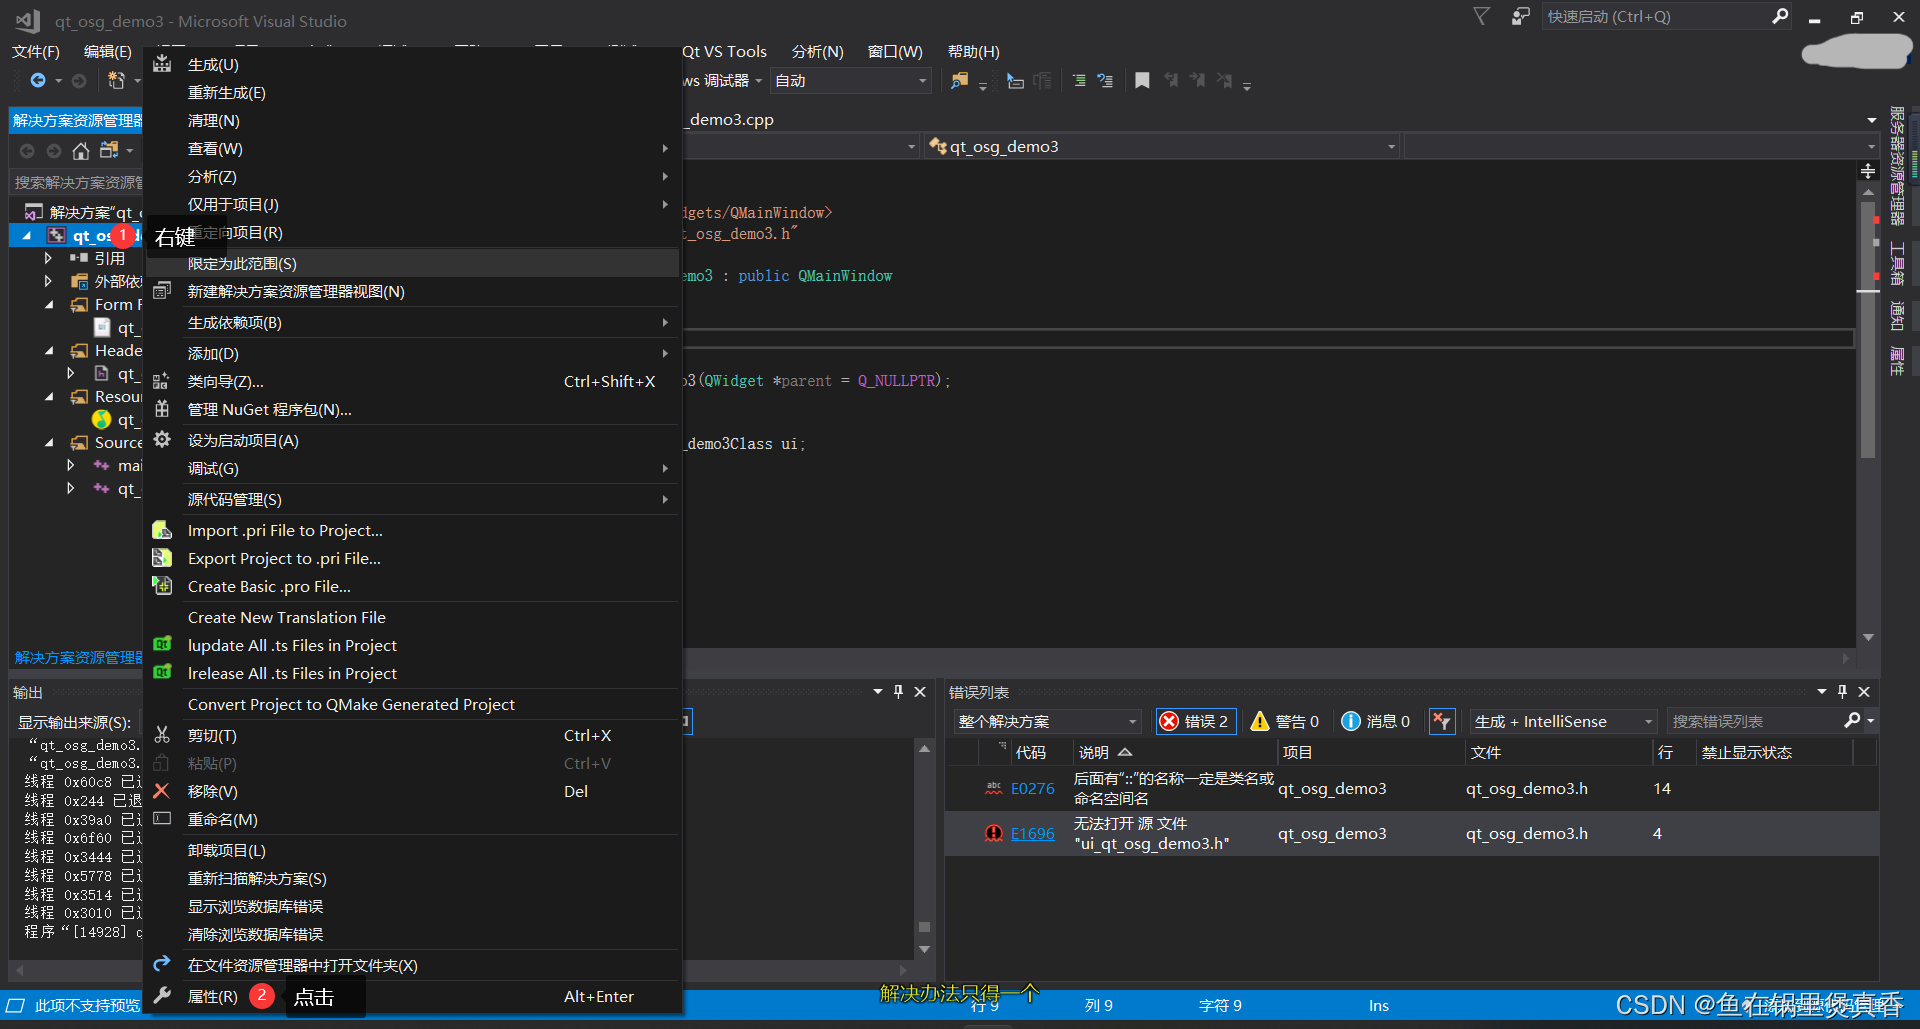Image resolution: width=1920 pixels, height=1029 pixels.
Task: Open the 自动 configuration dropdown
Action: pos(851,81)
